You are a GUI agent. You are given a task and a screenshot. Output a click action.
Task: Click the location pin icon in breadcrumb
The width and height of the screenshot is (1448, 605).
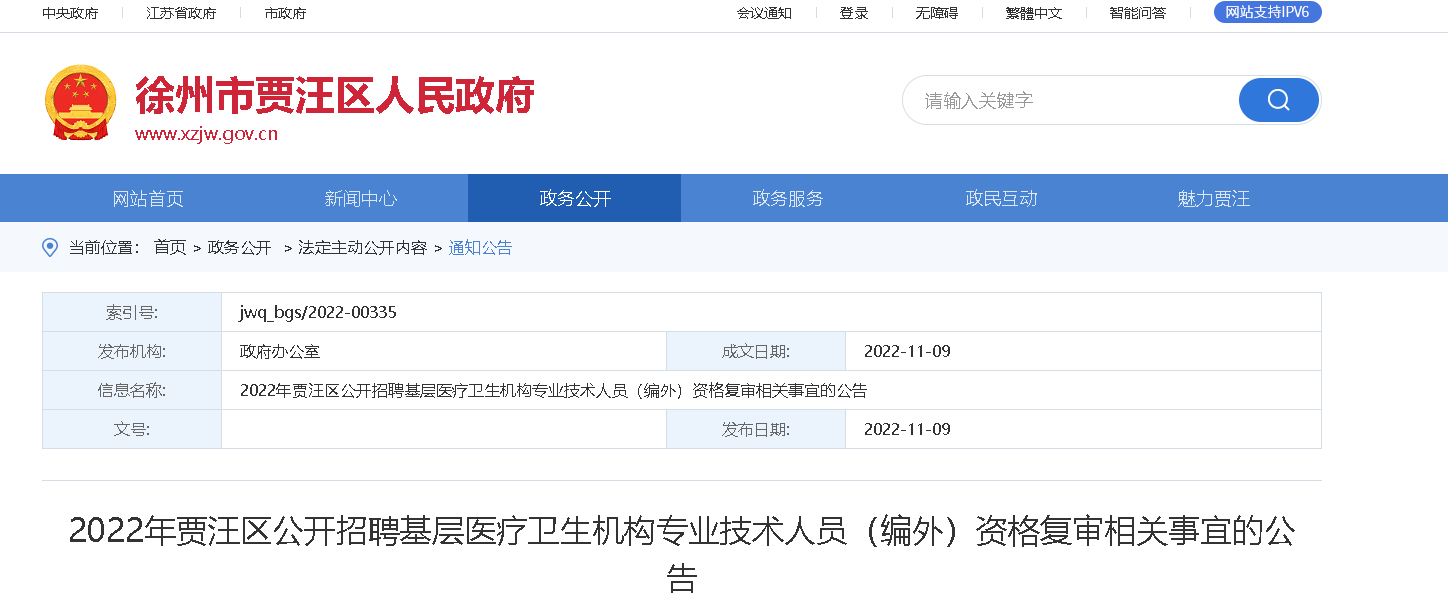click(50, 247)
